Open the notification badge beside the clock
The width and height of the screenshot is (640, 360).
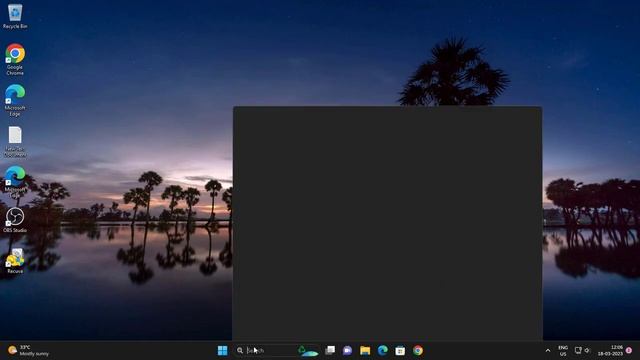click(x=629, y=350)
